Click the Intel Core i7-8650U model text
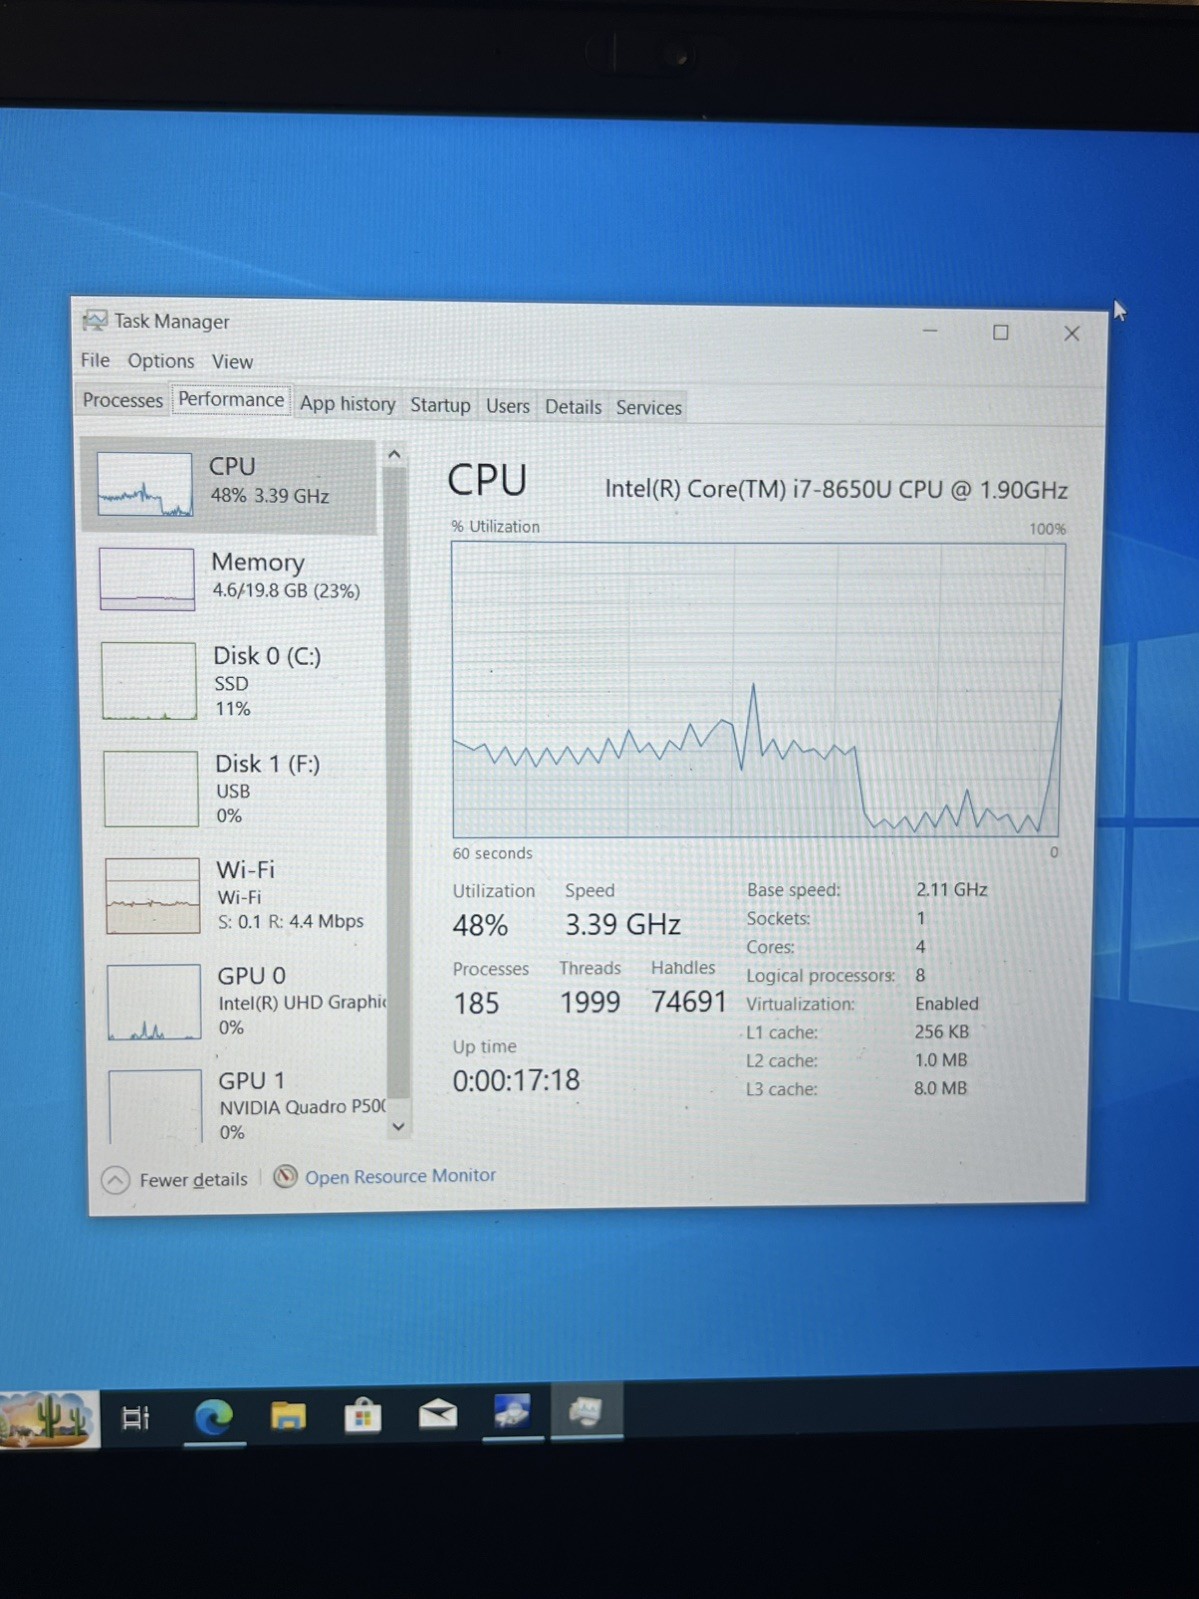This screenshot has width=1199, height=1599. click(x=836, y=489)
